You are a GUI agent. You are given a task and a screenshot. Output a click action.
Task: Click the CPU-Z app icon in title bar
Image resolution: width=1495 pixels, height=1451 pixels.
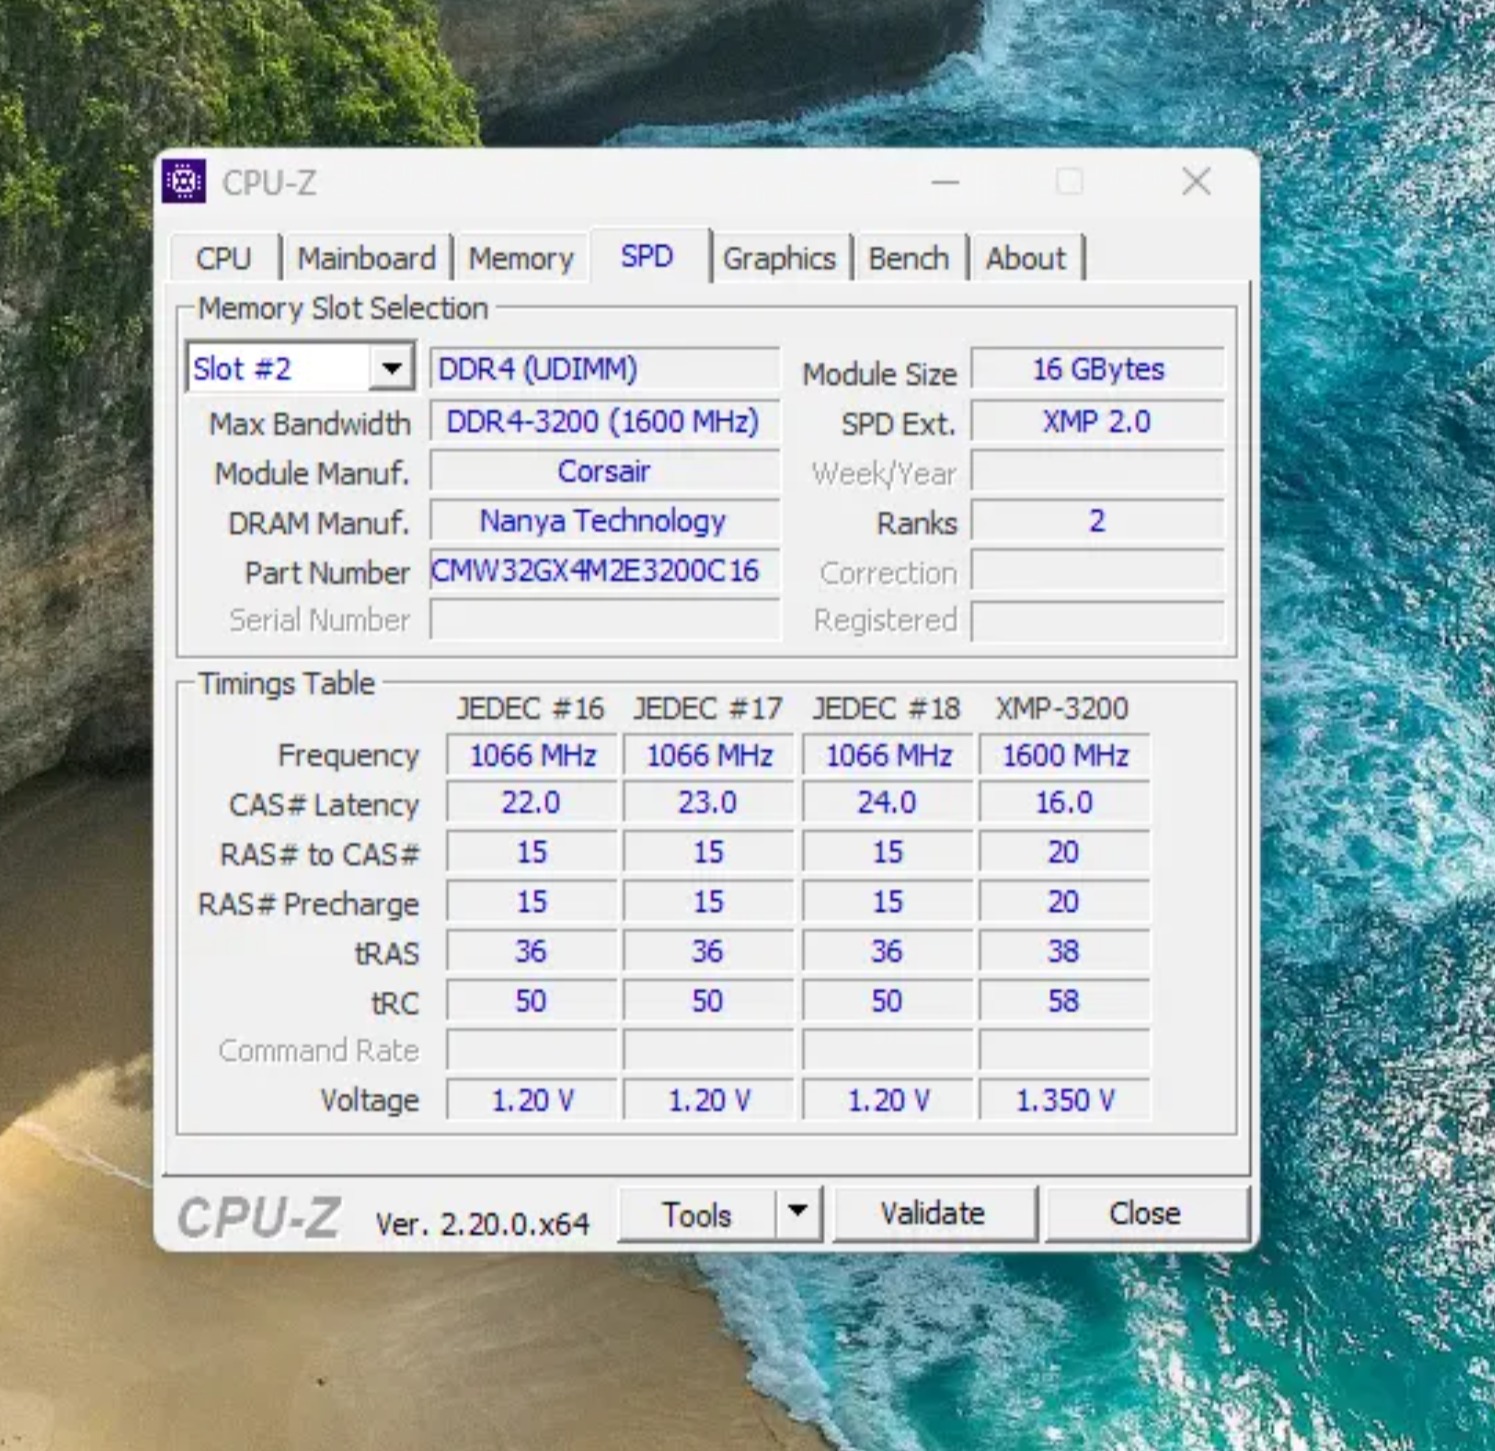tap(184, 182)
